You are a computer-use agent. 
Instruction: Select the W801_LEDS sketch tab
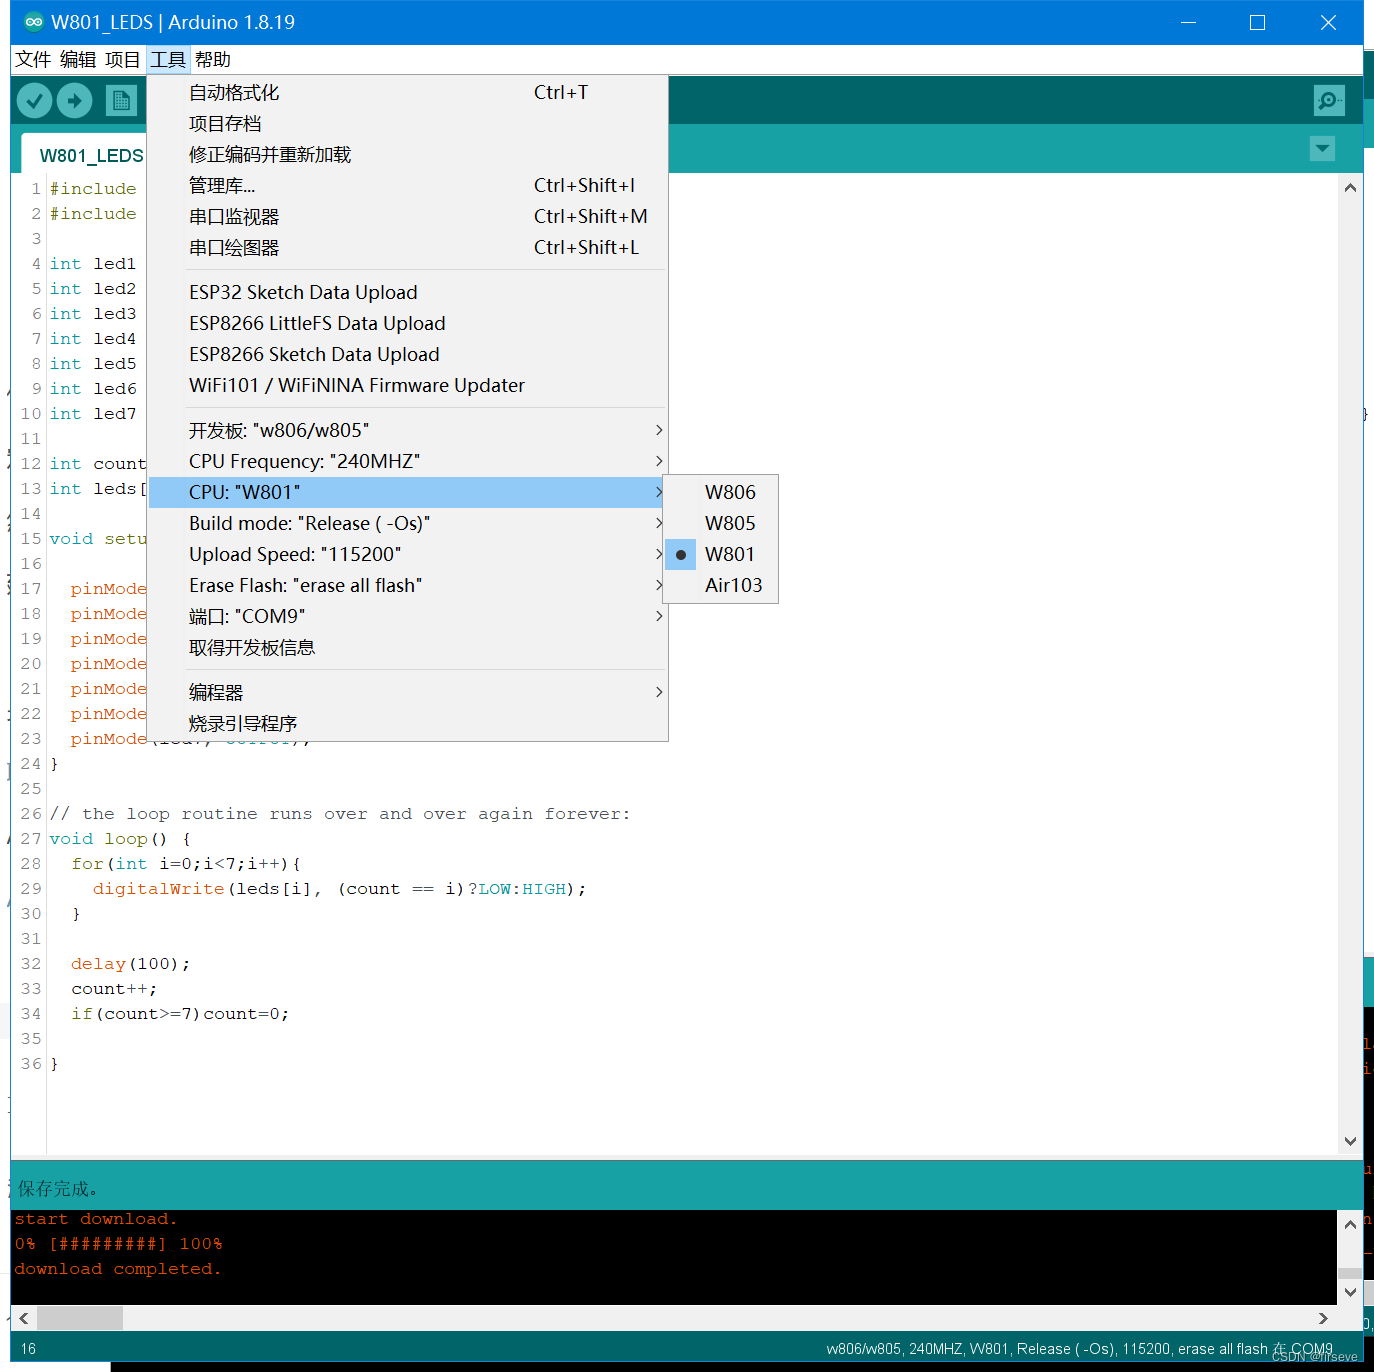(90, 155)
